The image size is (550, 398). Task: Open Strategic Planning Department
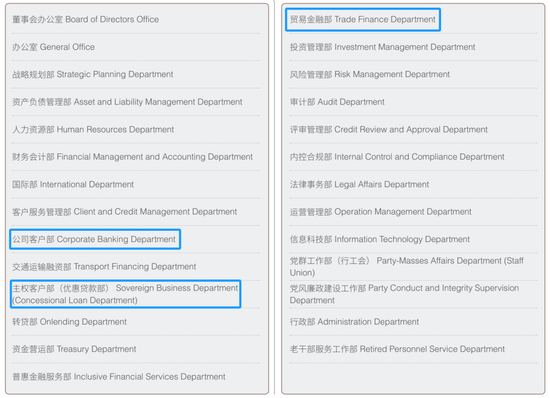click(93, 74)
